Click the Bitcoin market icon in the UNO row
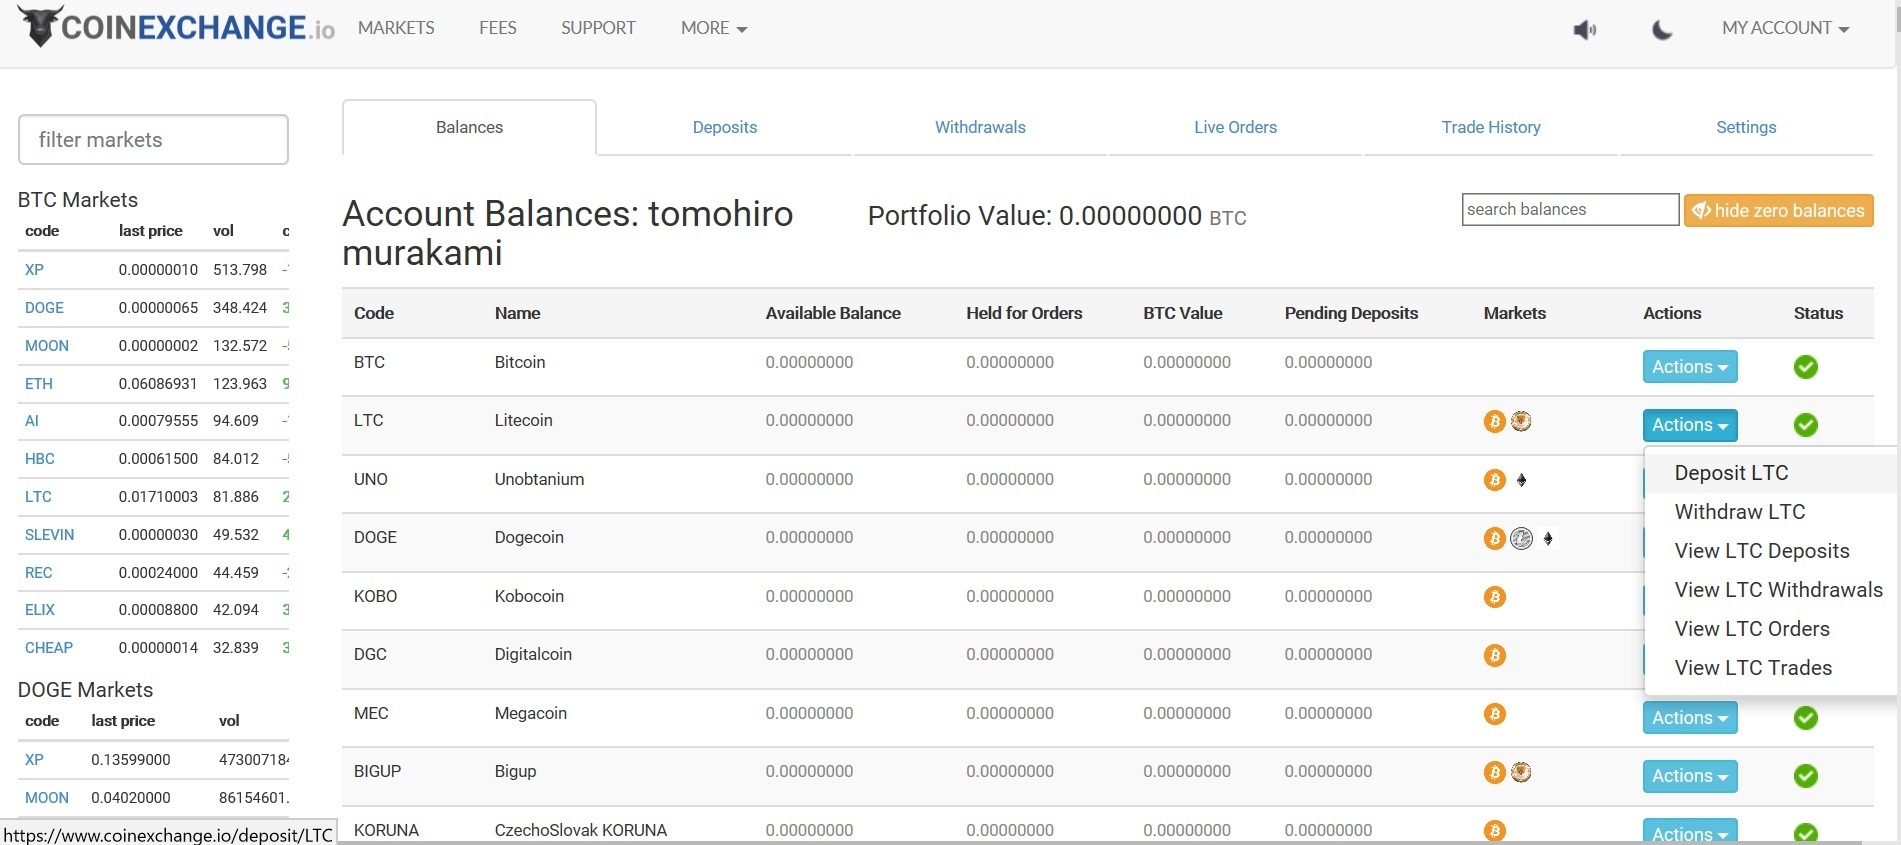Screen dimensions: 1901x845 click(1494, 480)
